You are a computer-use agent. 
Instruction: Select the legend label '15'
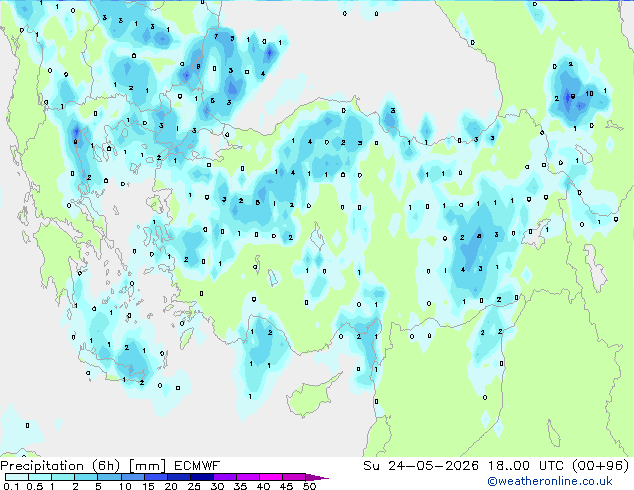click(148, 486)
